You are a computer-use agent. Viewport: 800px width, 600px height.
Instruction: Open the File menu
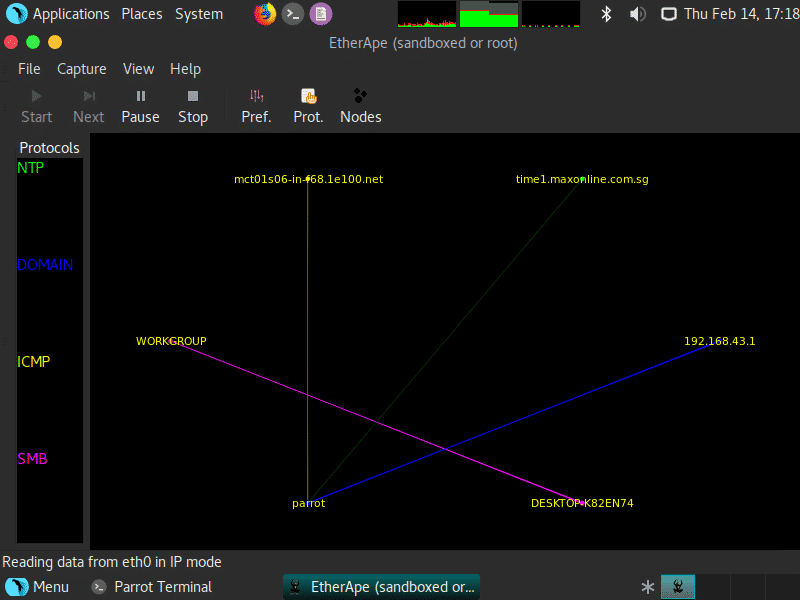pos(29,69)
